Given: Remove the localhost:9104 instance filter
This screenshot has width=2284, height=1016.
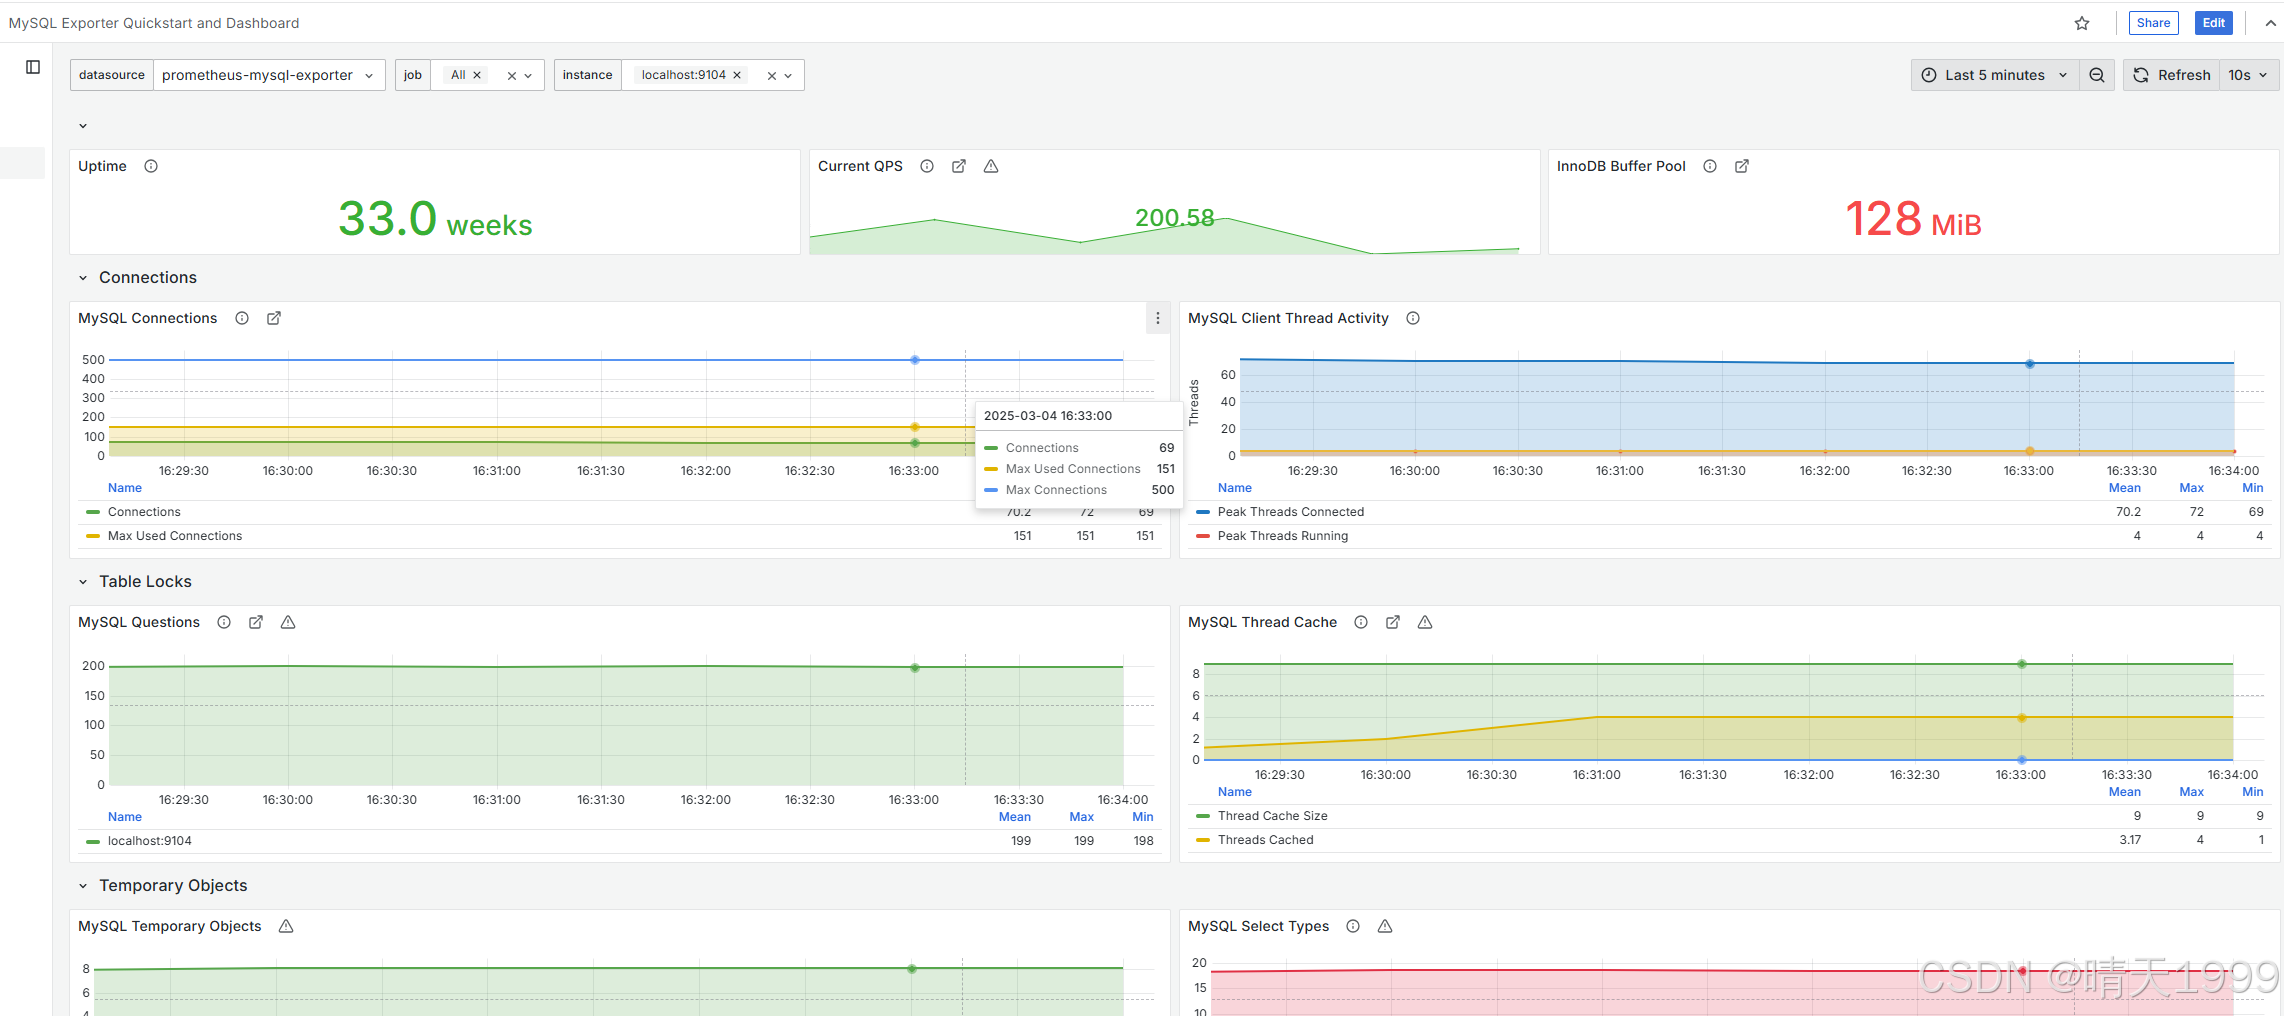Looking at the screenshot, I should click(737, 74).
